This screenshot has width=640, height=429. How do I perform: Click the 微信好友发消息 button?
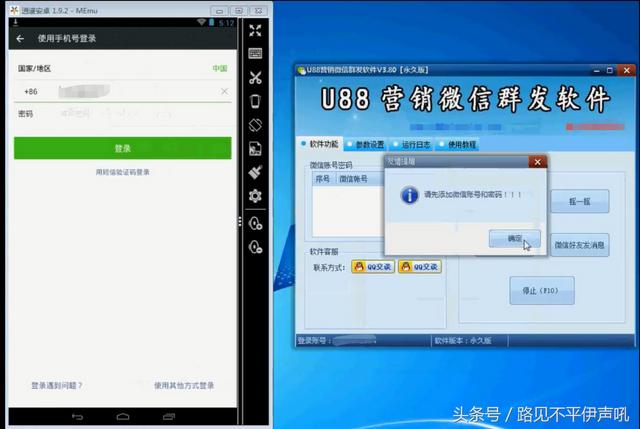[580, 245]
